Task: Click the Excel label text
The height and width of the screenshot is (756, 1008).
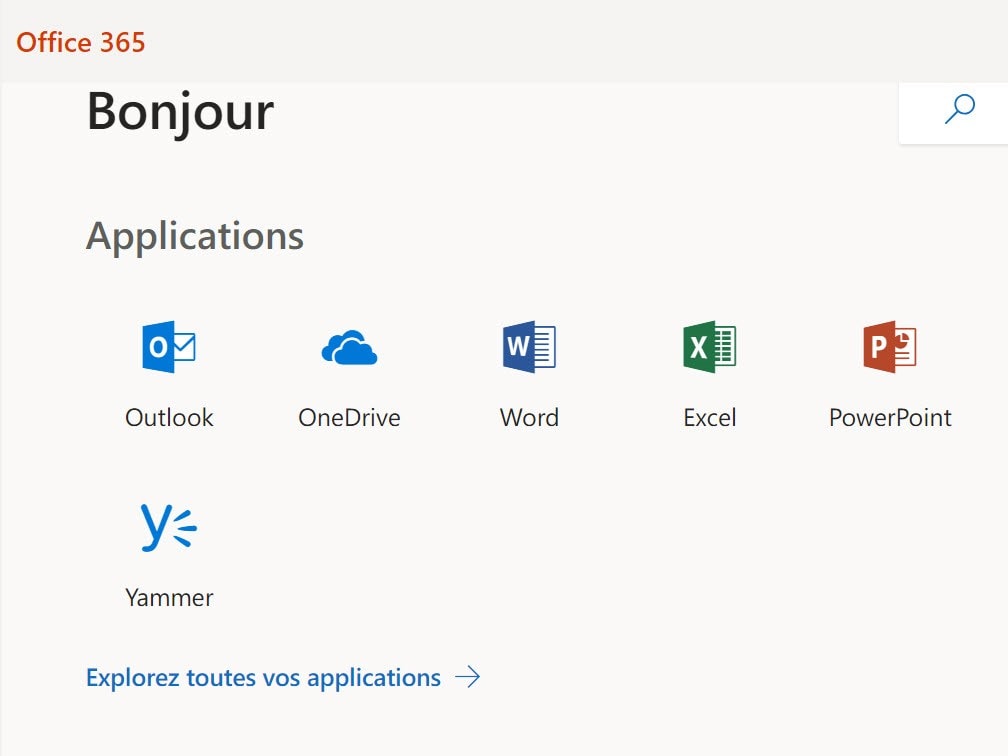Action: [x=708, y=417]
